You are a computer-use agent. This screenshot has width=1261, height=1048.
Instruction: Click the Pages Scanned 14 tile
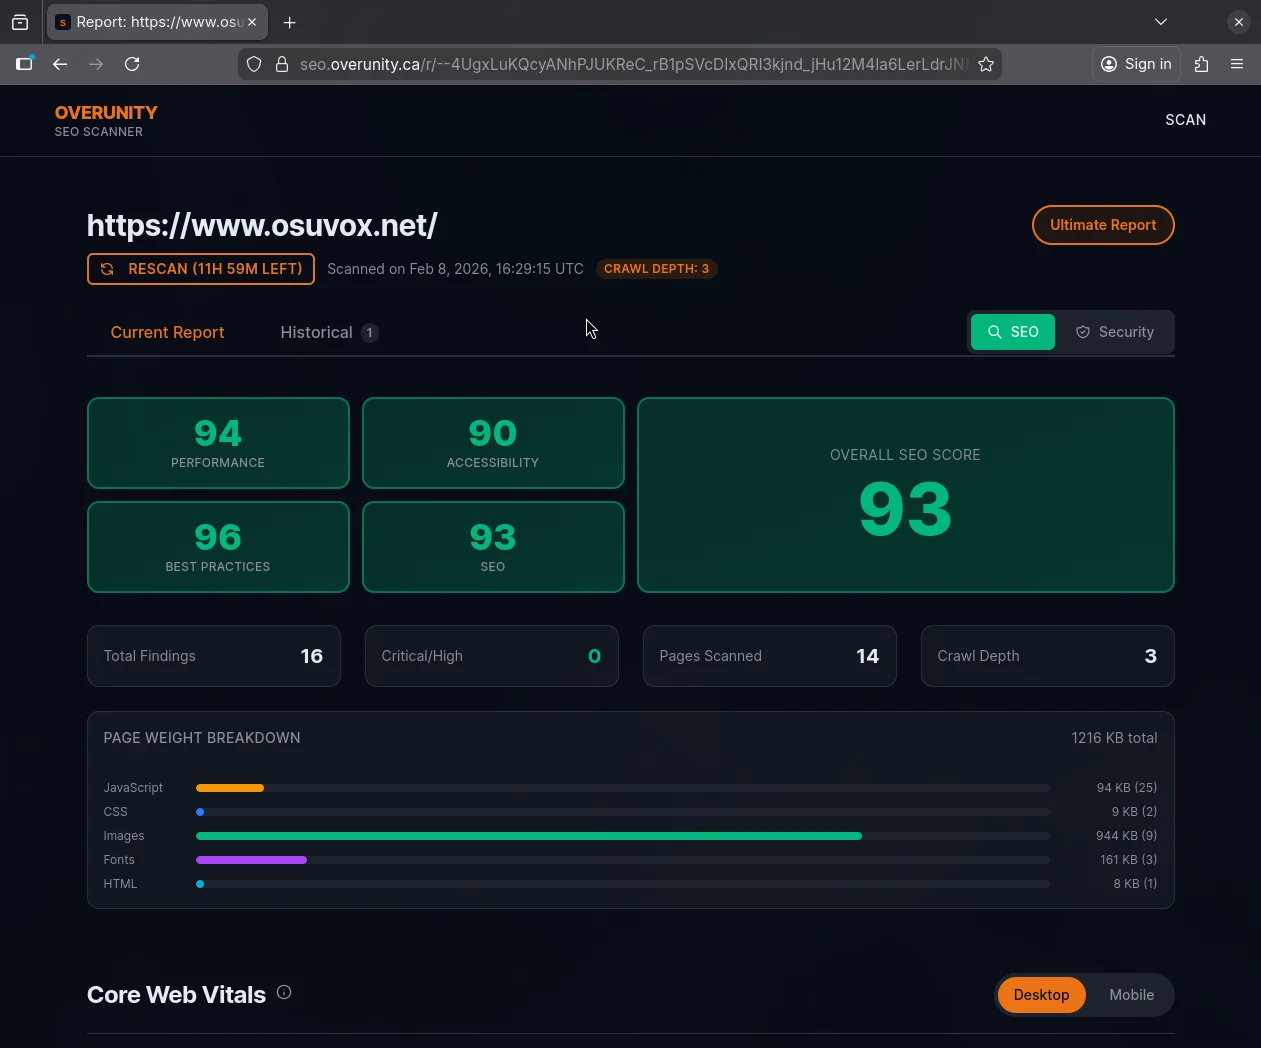pyautogui.click(x=770, y=656)
